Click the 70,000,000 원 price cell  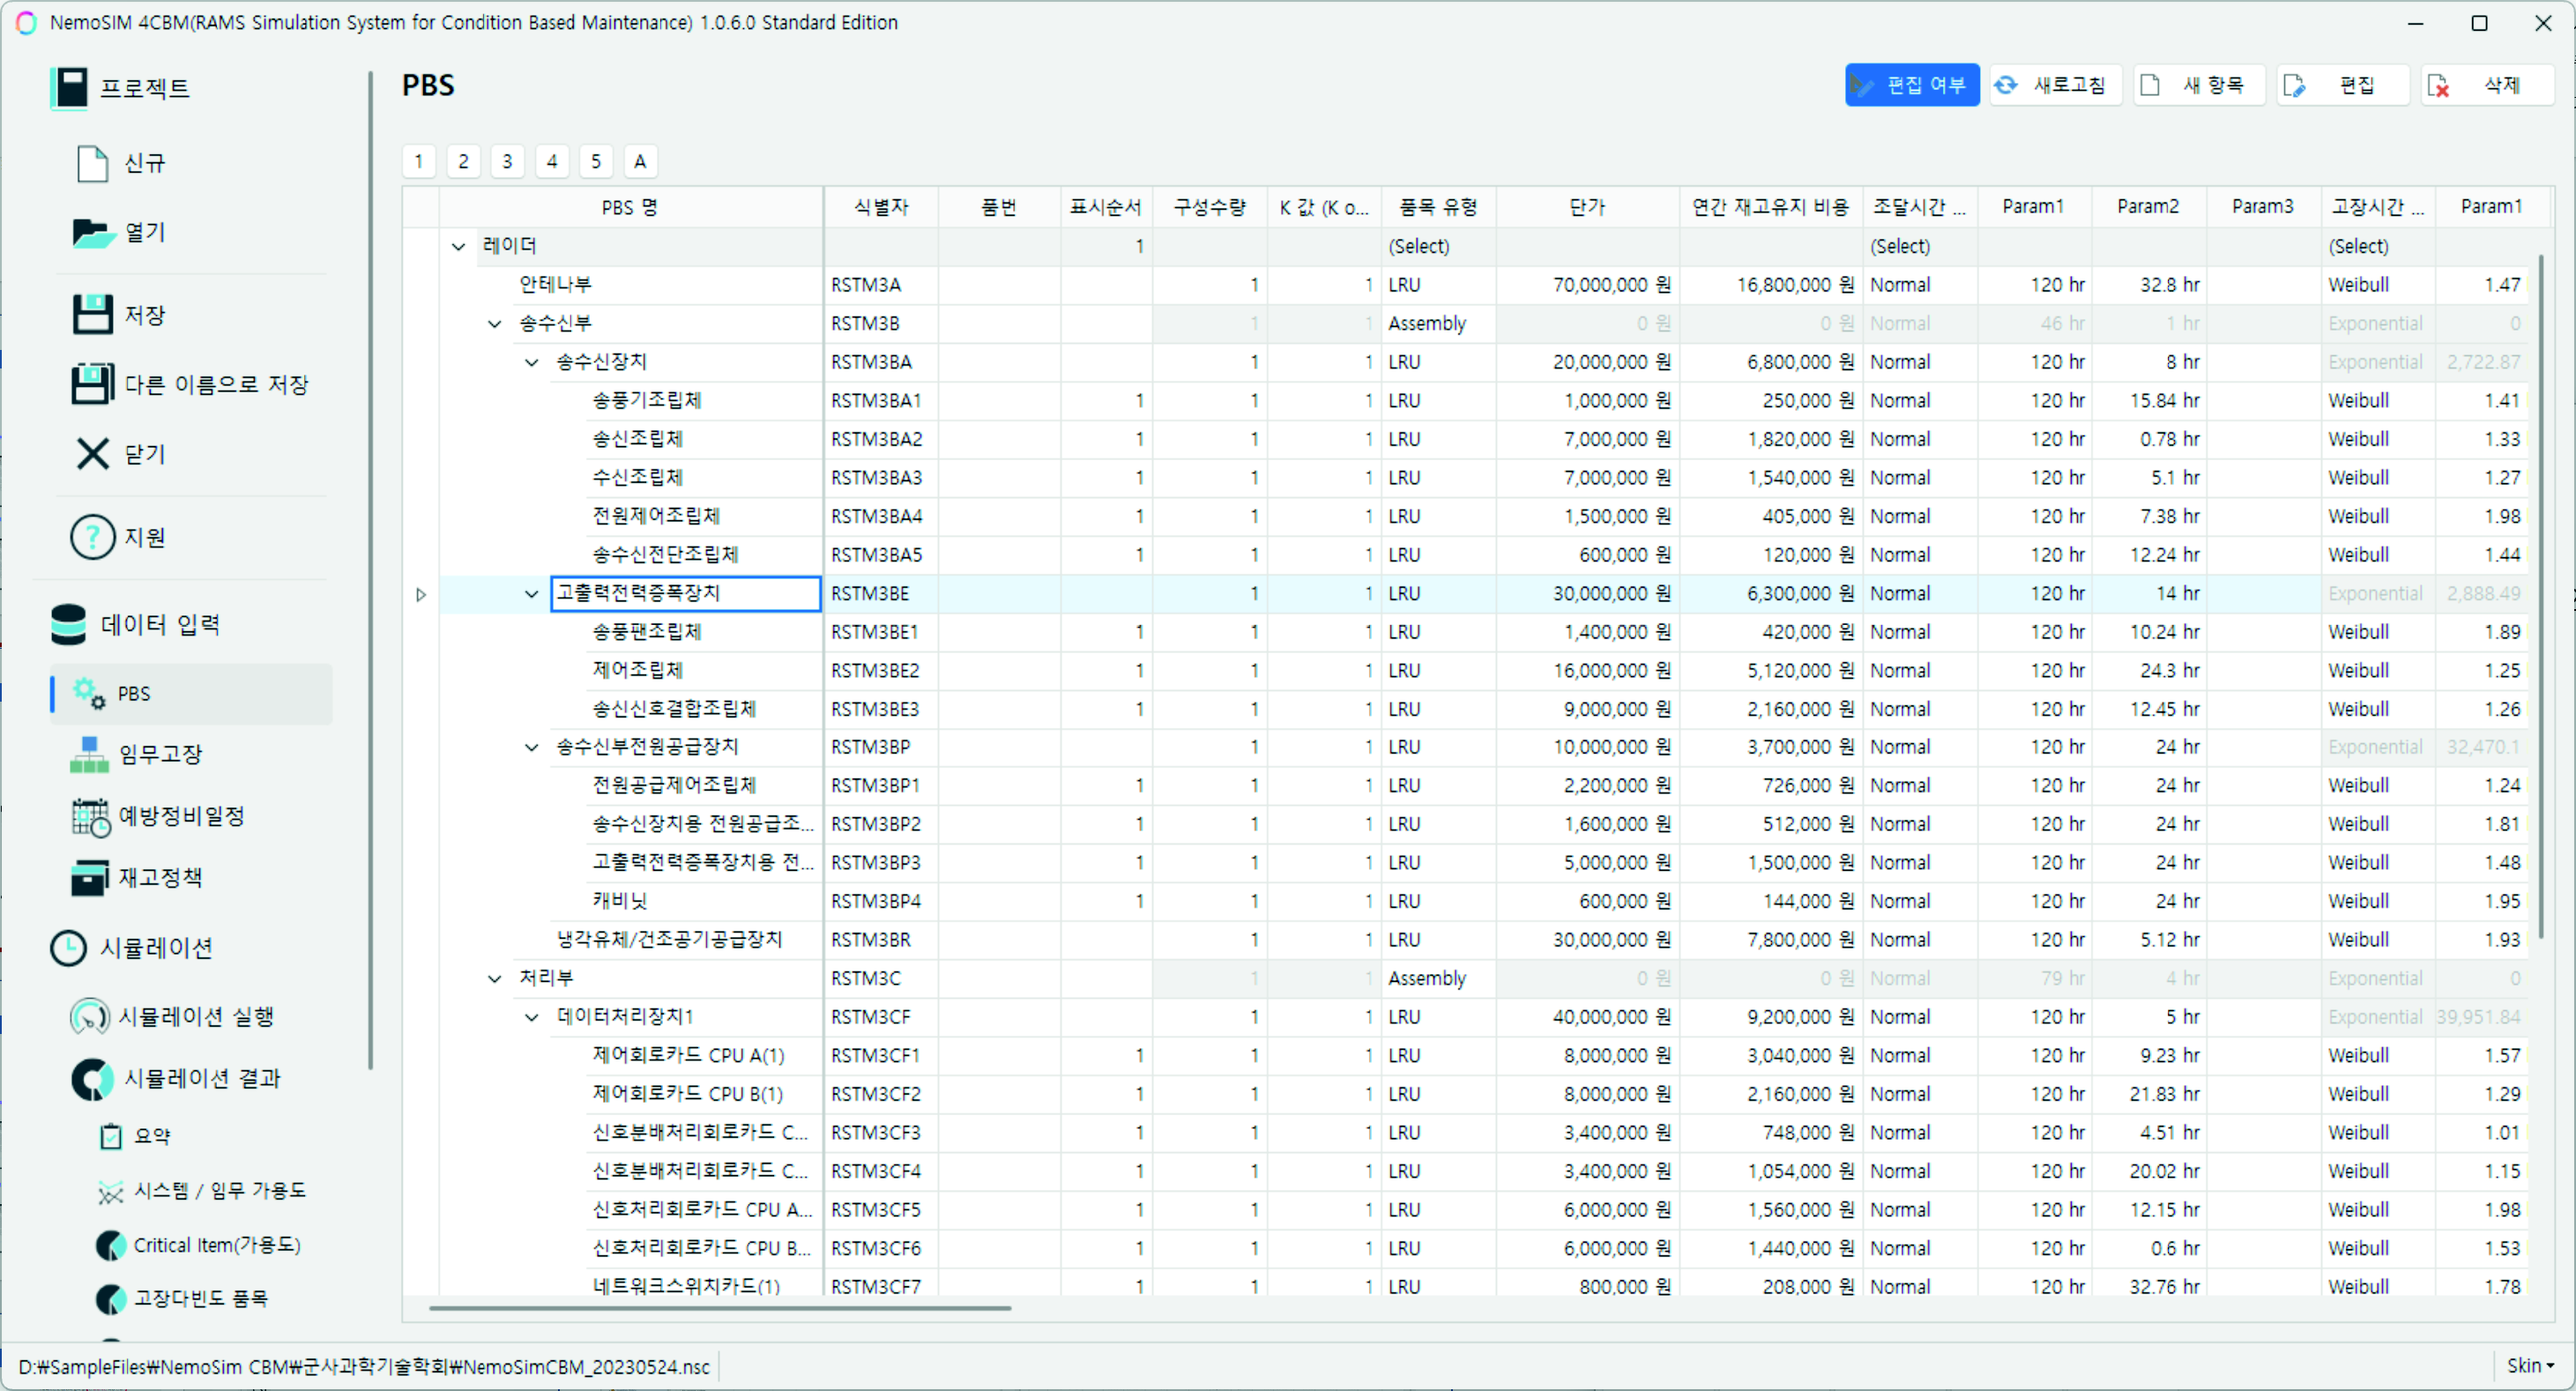tap(1587, 285)
